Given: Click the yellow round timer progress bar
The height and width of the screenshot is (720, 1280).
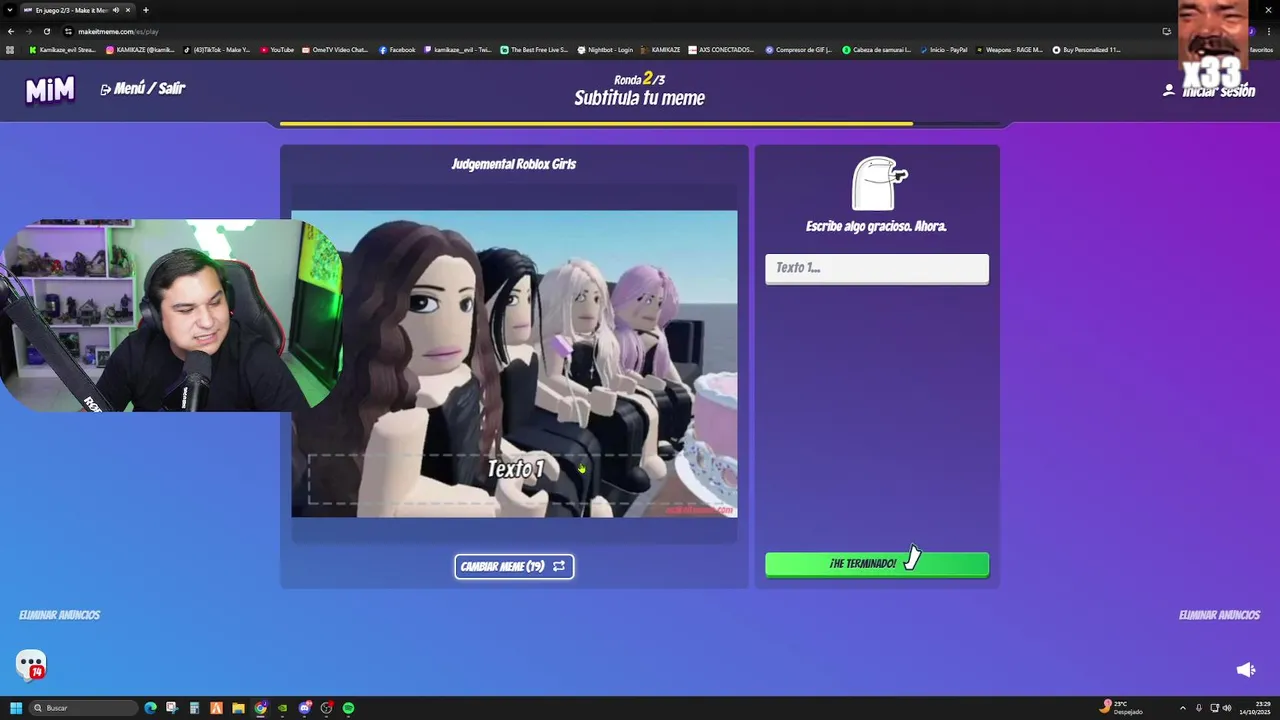Looking at the screenshot, I should (x=596, y=124).
